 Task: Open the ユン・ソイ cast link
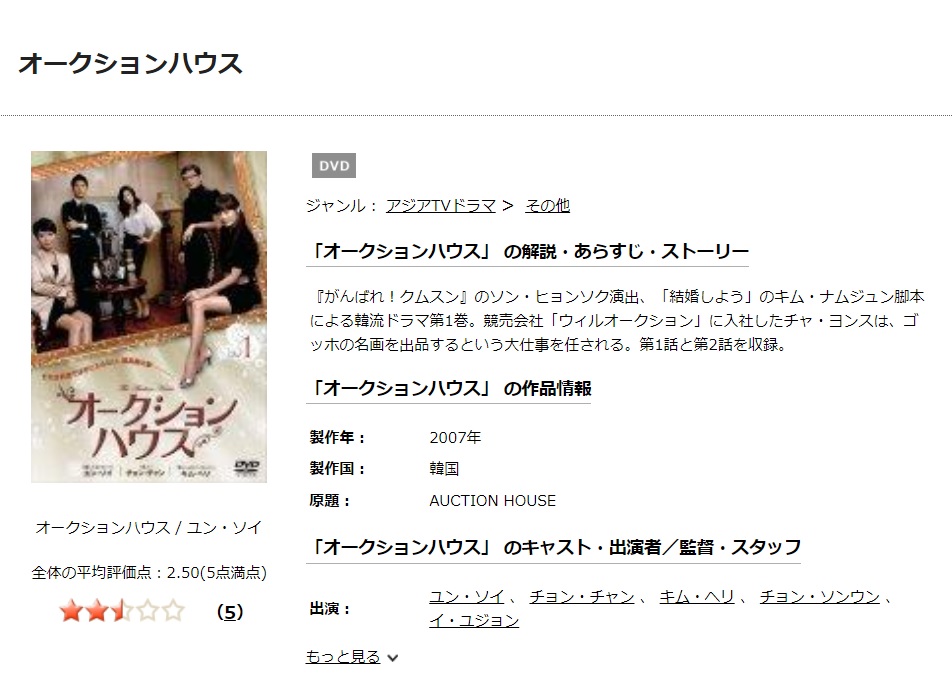coord(466,597)
